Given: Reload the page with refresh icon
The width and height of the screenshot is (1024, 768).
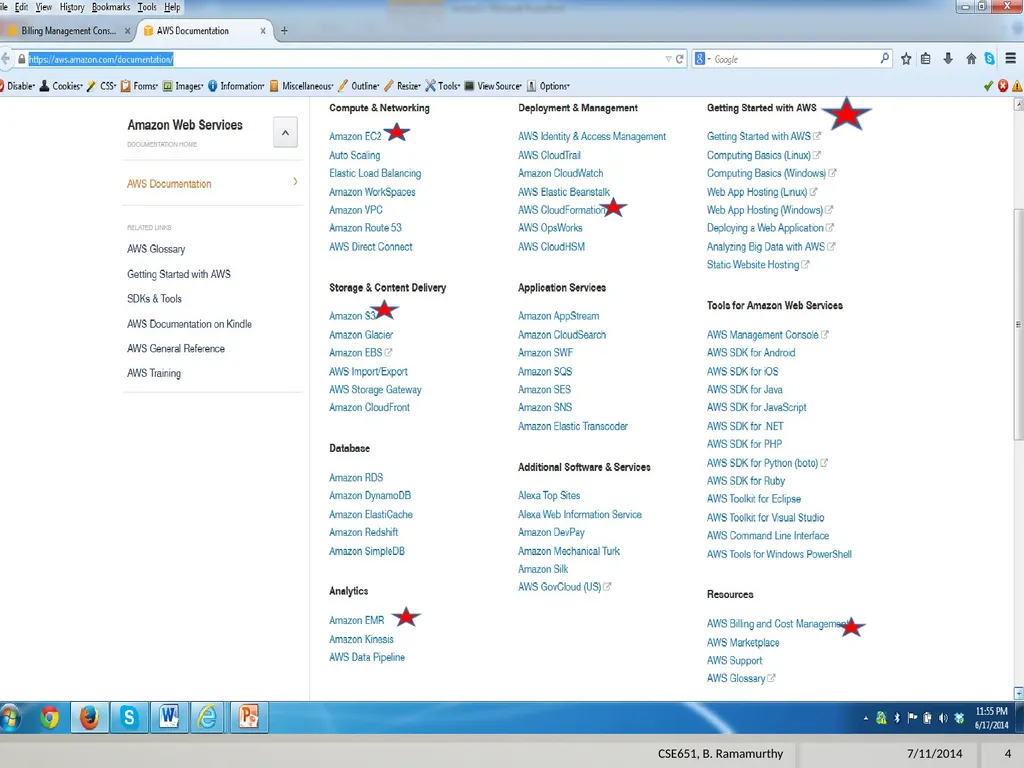Looking at the screenshot, I should point(680,59).
